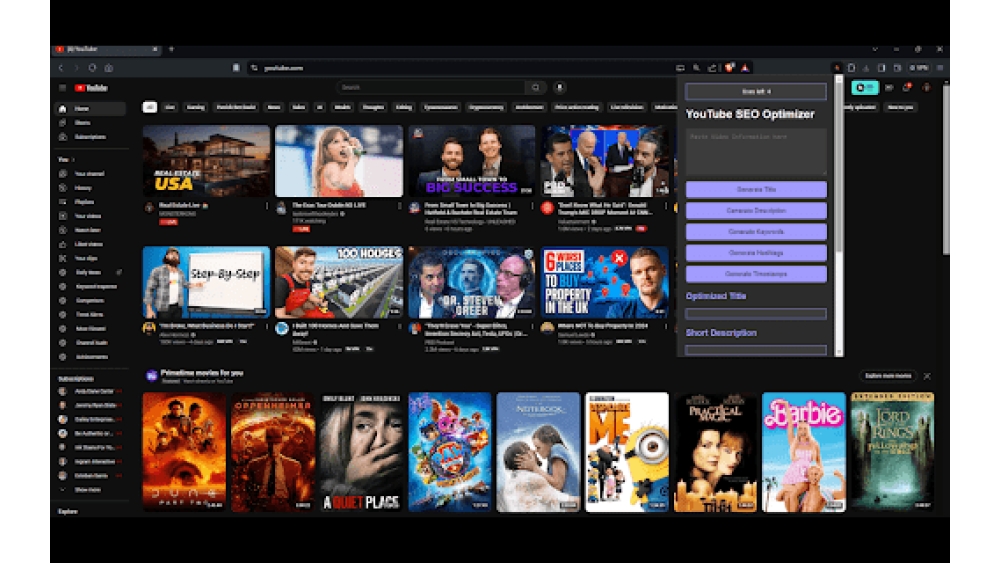1000x563 pixels.
Task: Open the 100 Houses video options menu
Action: point(399,326)
